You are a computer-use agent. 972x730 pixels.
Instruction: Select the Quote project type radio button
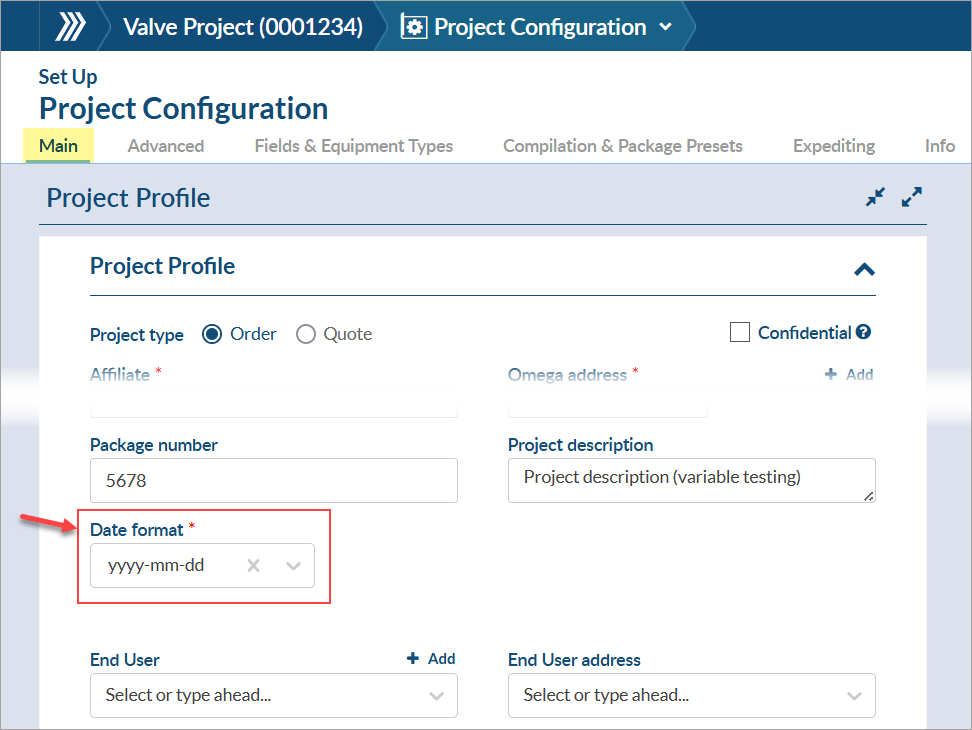tap(306, 334)
